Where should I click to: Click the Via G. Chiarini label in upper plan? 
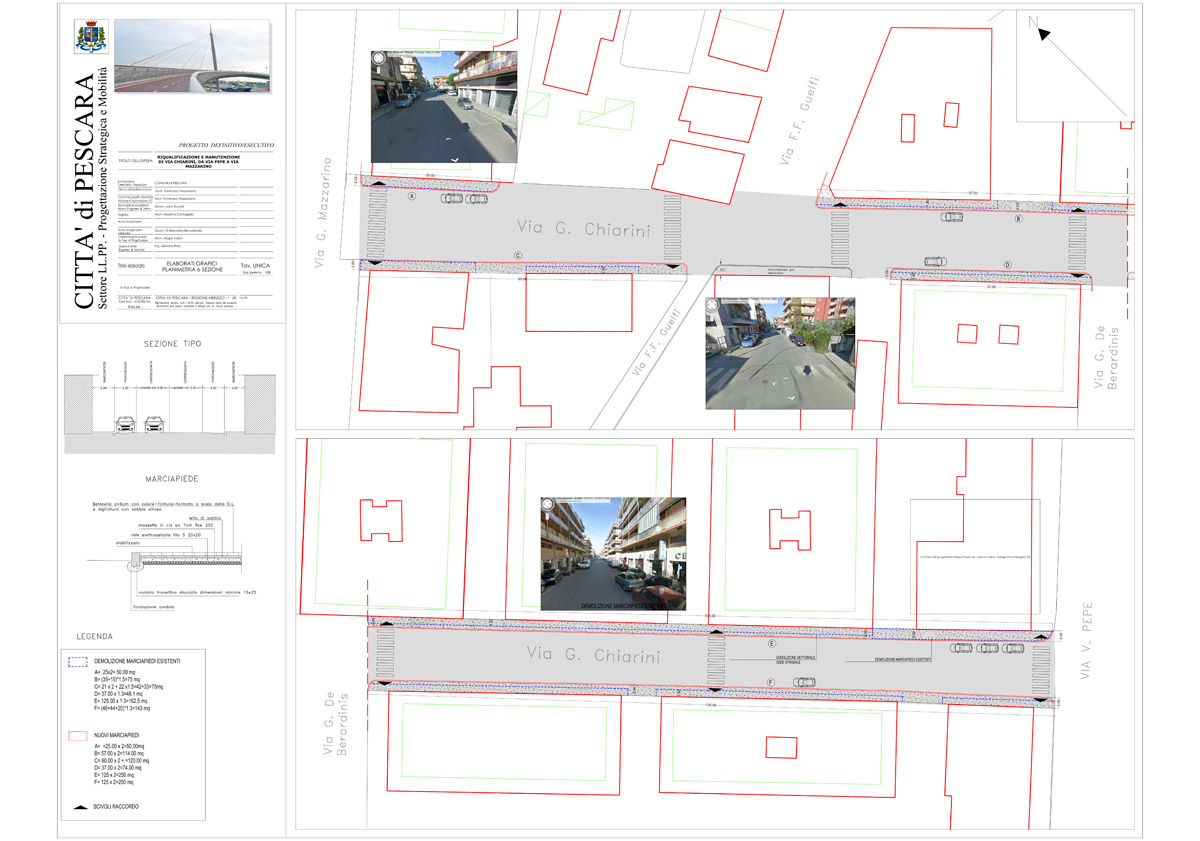(583, 230)
